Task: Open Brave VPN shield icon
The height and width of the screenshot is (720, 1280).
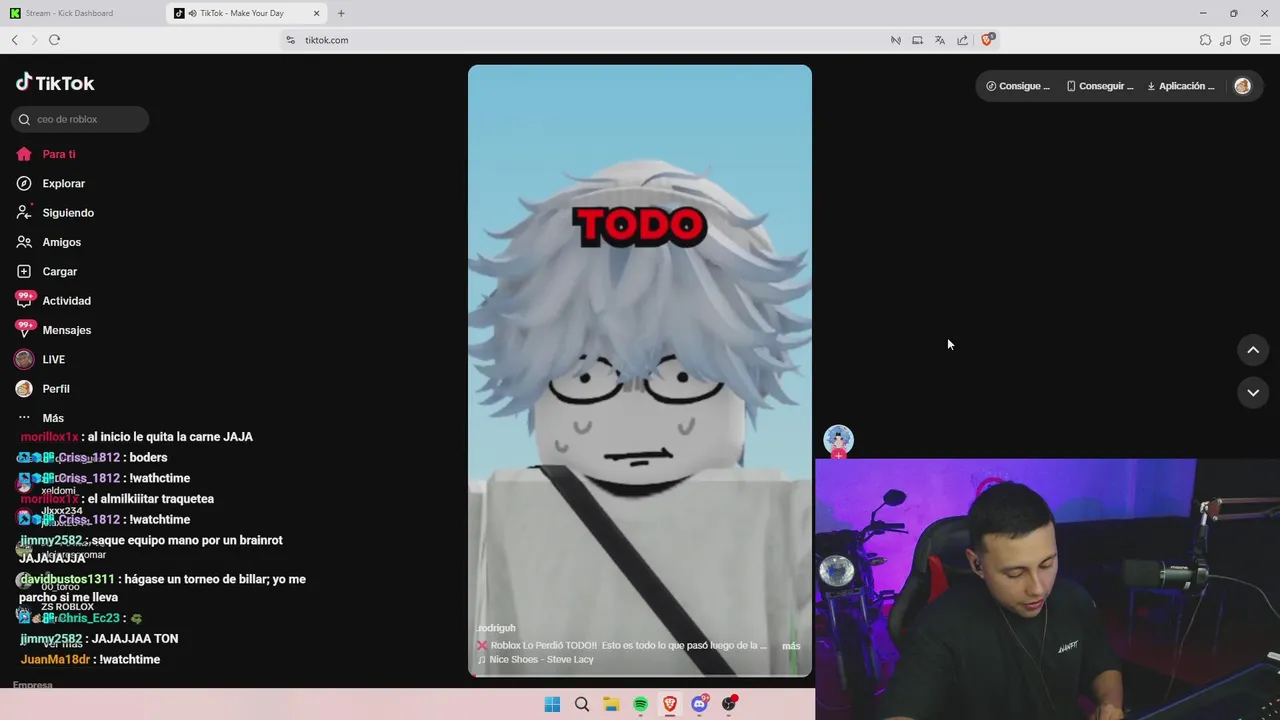Action: click(x=1245, y=40)
